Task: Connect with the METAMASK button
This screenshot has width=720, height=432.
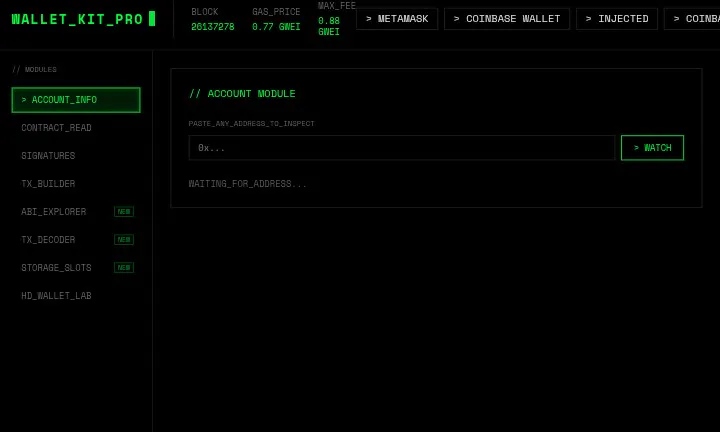Action: click(x=397, y=19)
